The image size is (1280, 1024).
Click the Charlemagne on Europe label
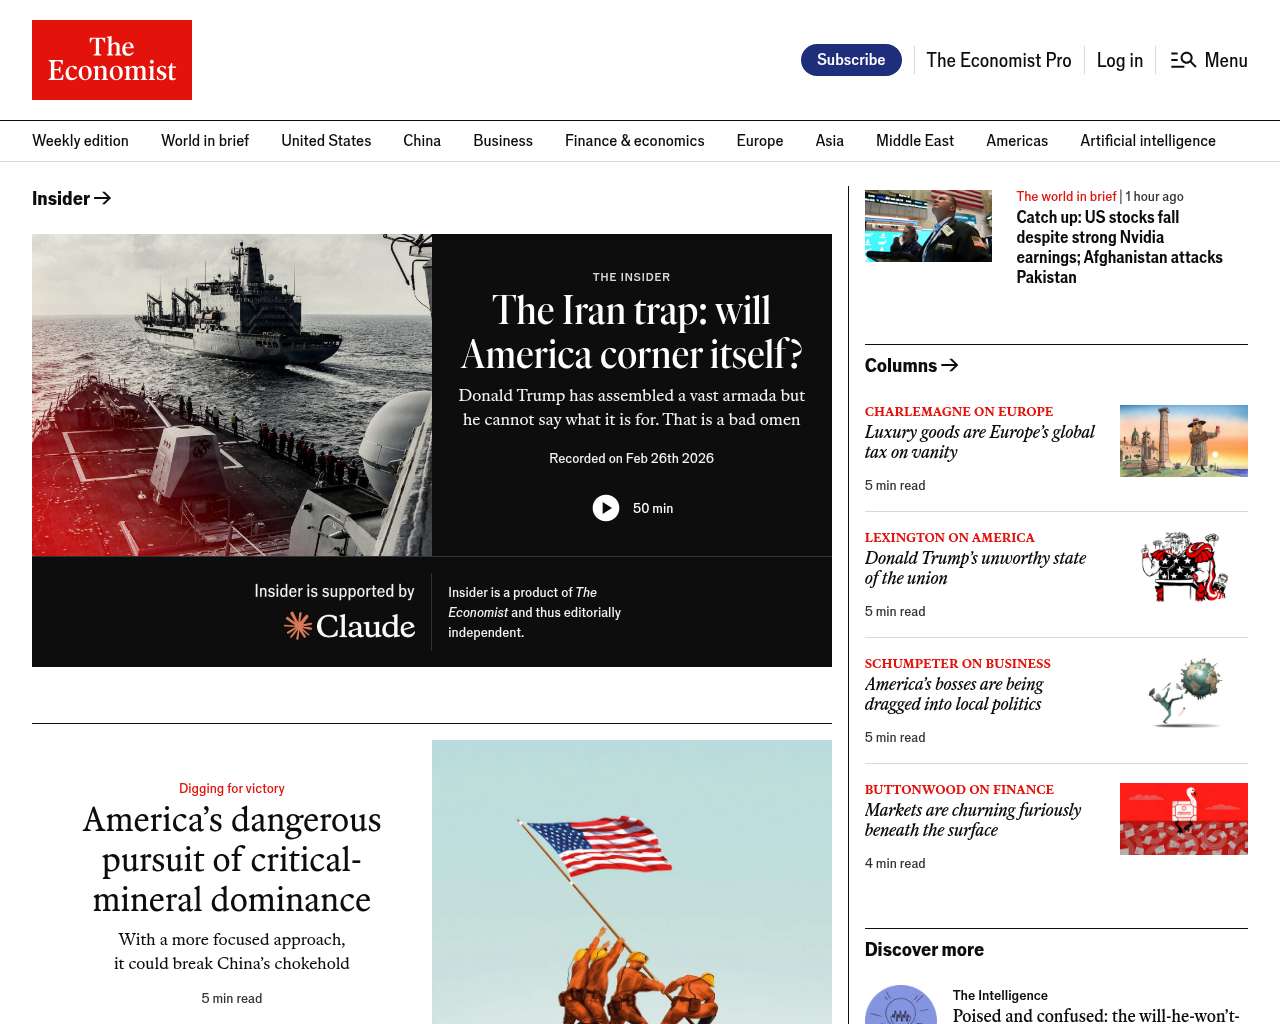[959, 412]
